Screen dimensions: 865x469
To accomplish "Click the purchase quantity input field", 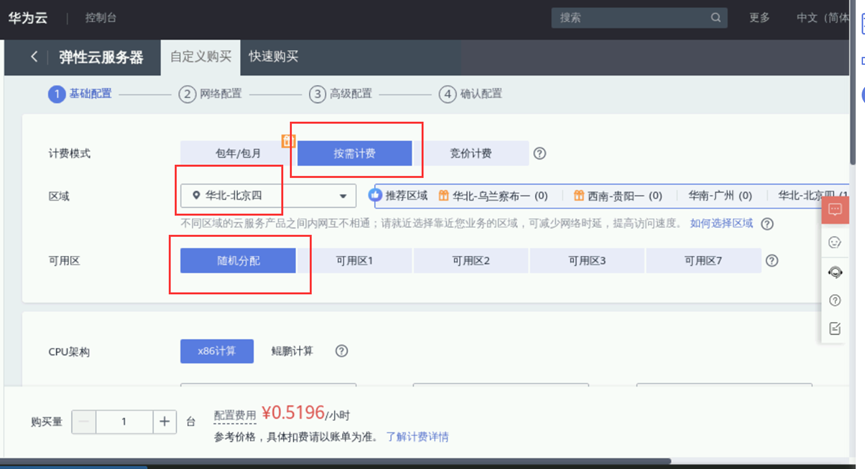I will 124,422.
